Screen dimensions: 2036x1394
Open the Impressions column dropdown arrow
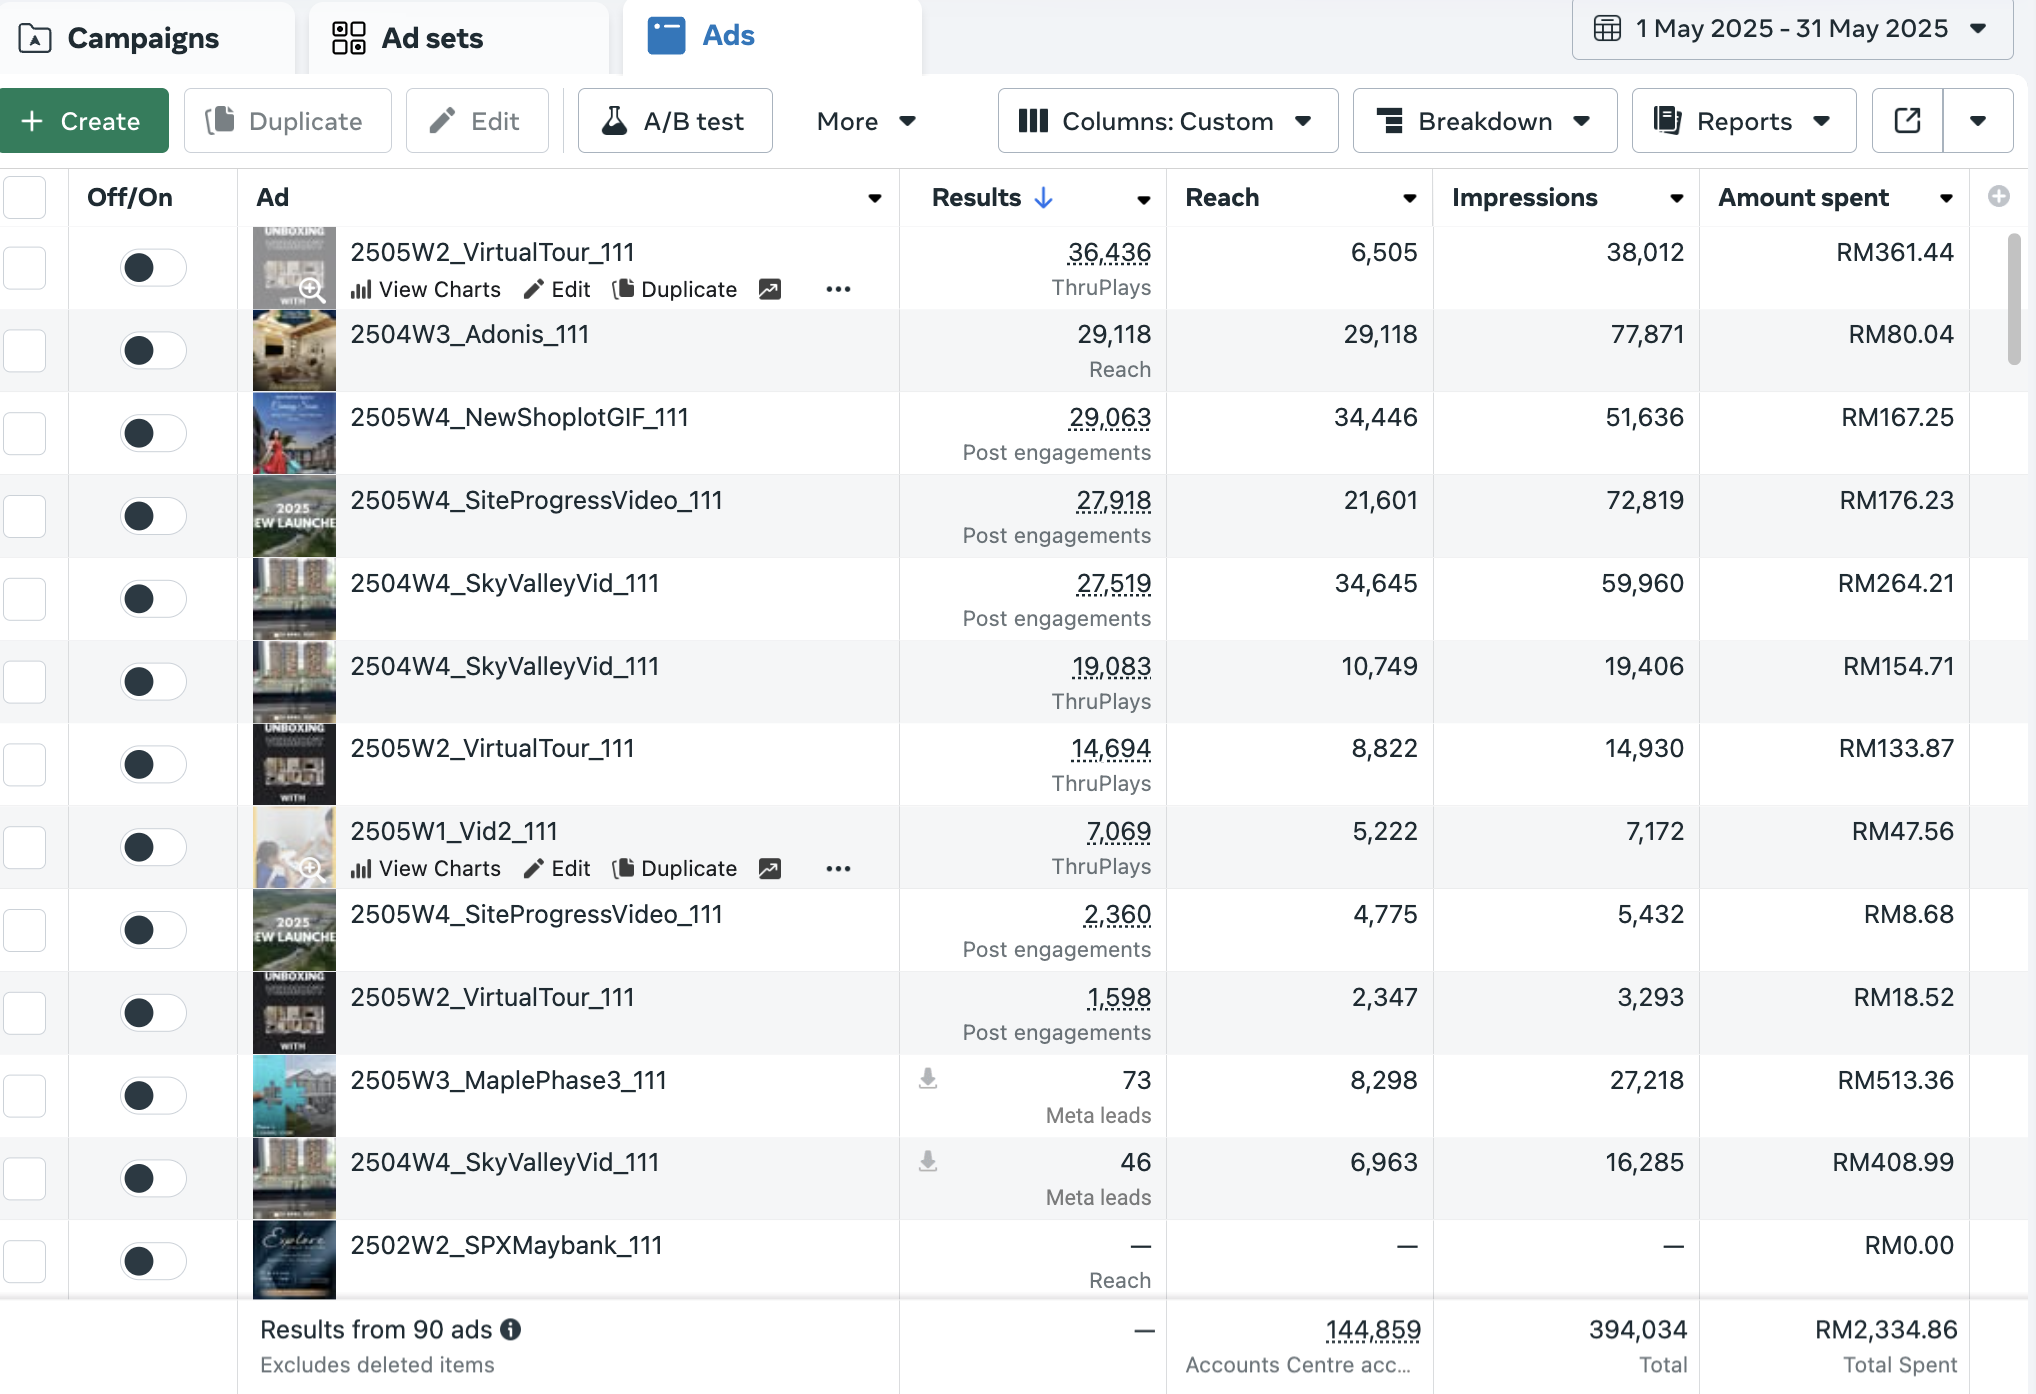(1677, 198)
